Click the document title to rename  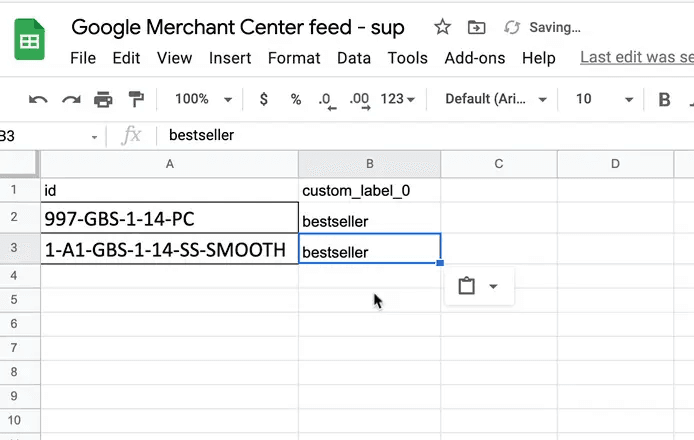tap(238, 27)
